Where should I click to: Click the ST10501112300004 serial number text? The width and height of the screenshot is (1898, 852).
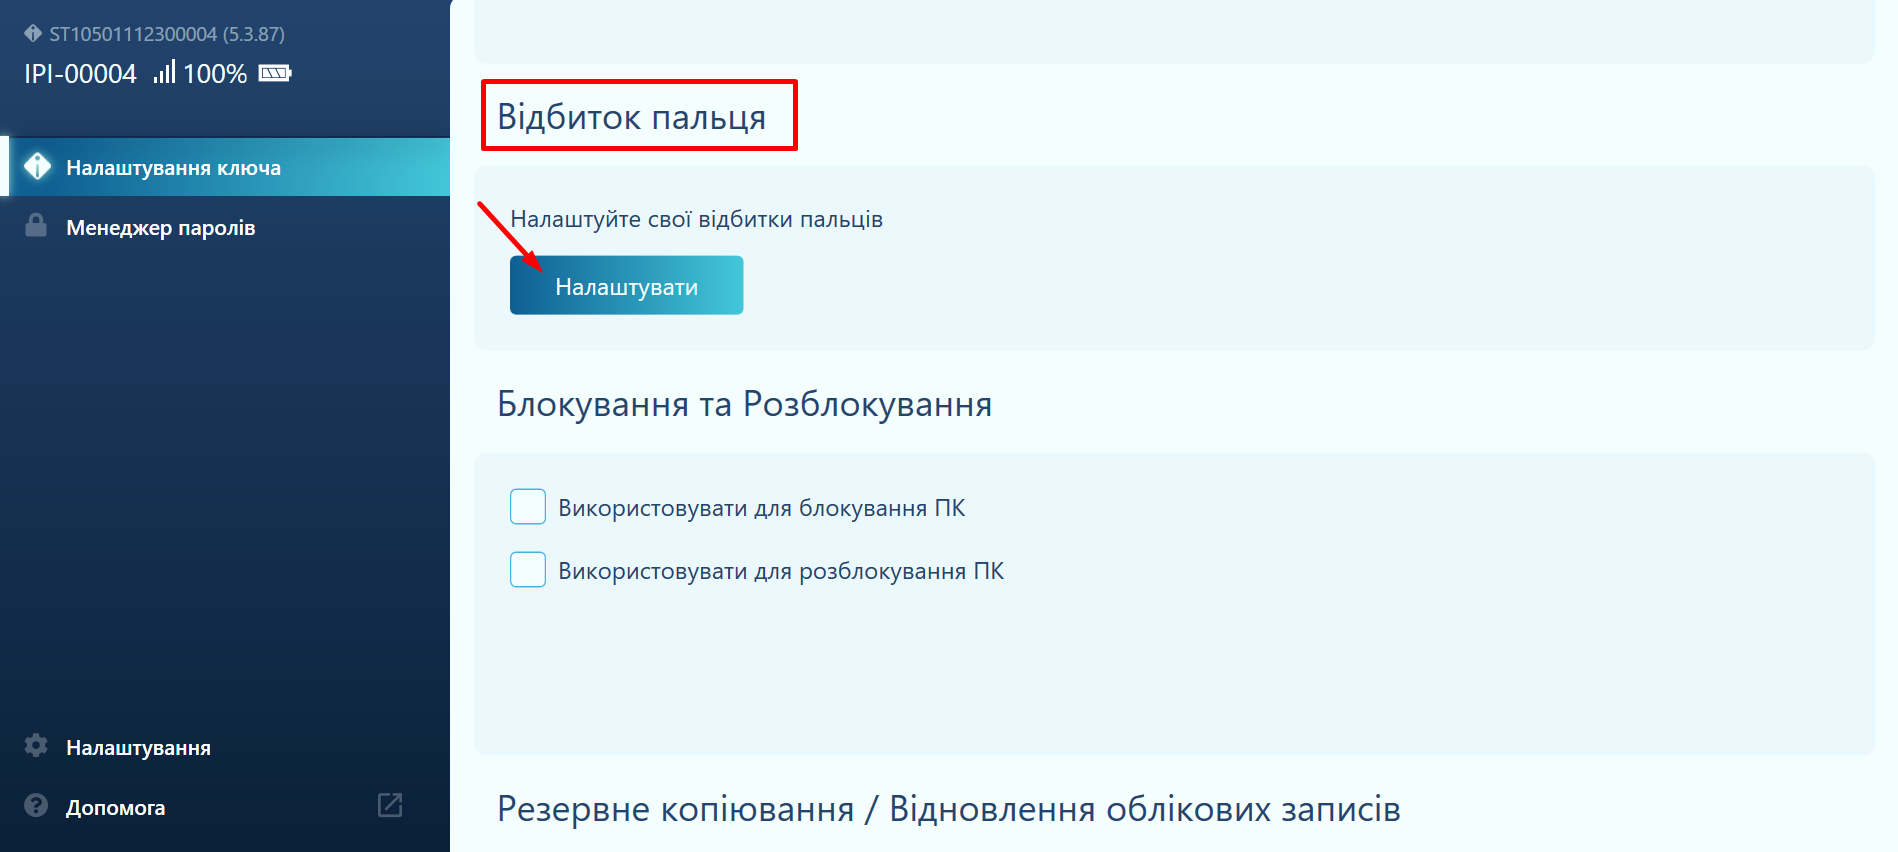[133, 34]
